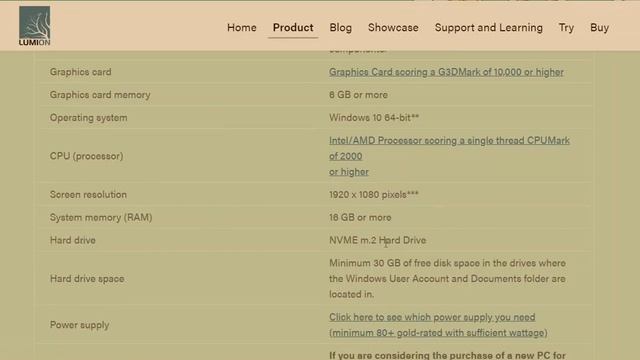Follow the power supply requirements link

438,325
